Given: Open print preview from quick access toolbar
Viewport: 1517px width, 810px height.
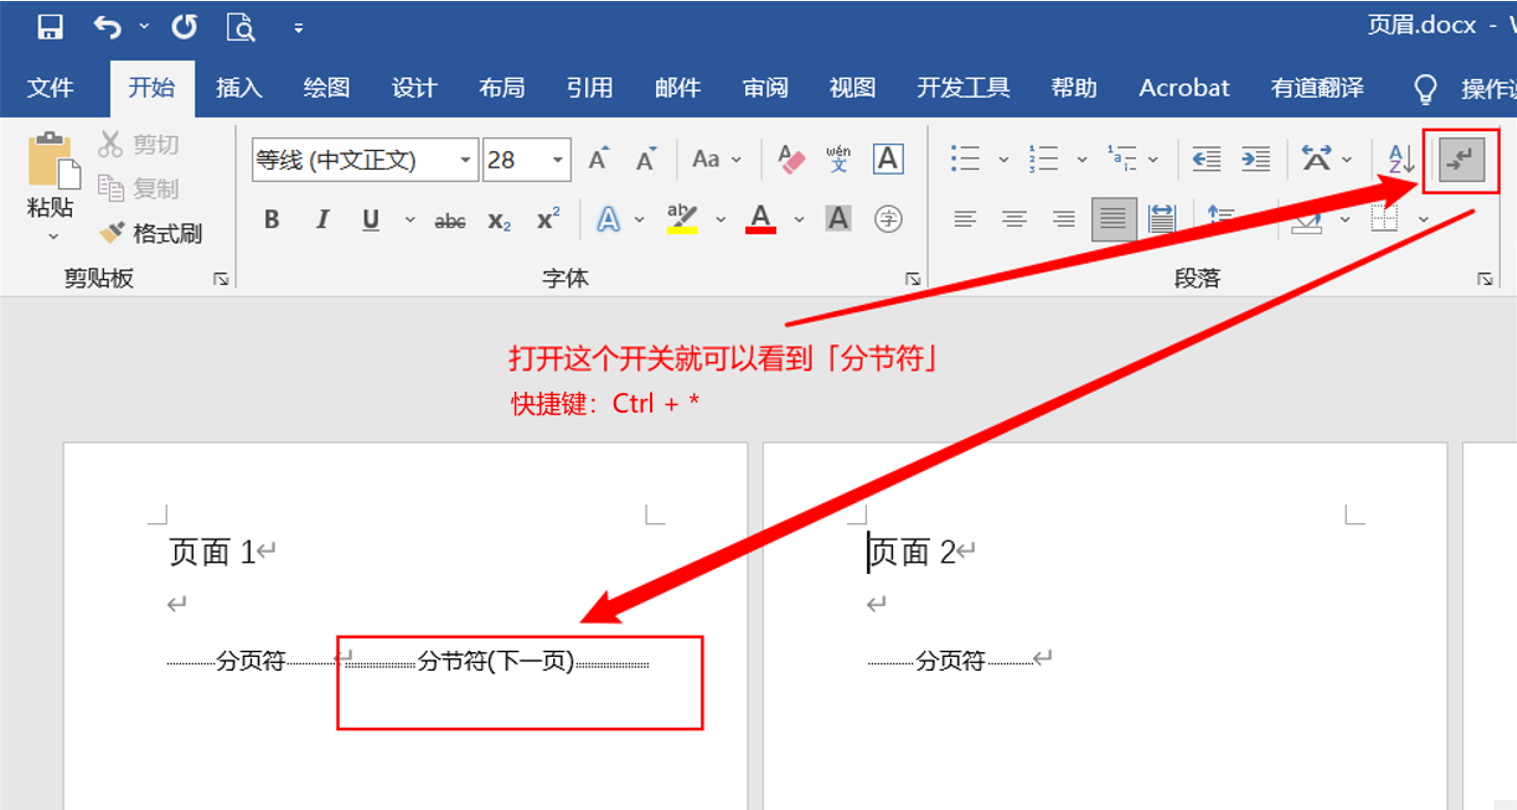Looking at the screenshot, I should [241, 27].
